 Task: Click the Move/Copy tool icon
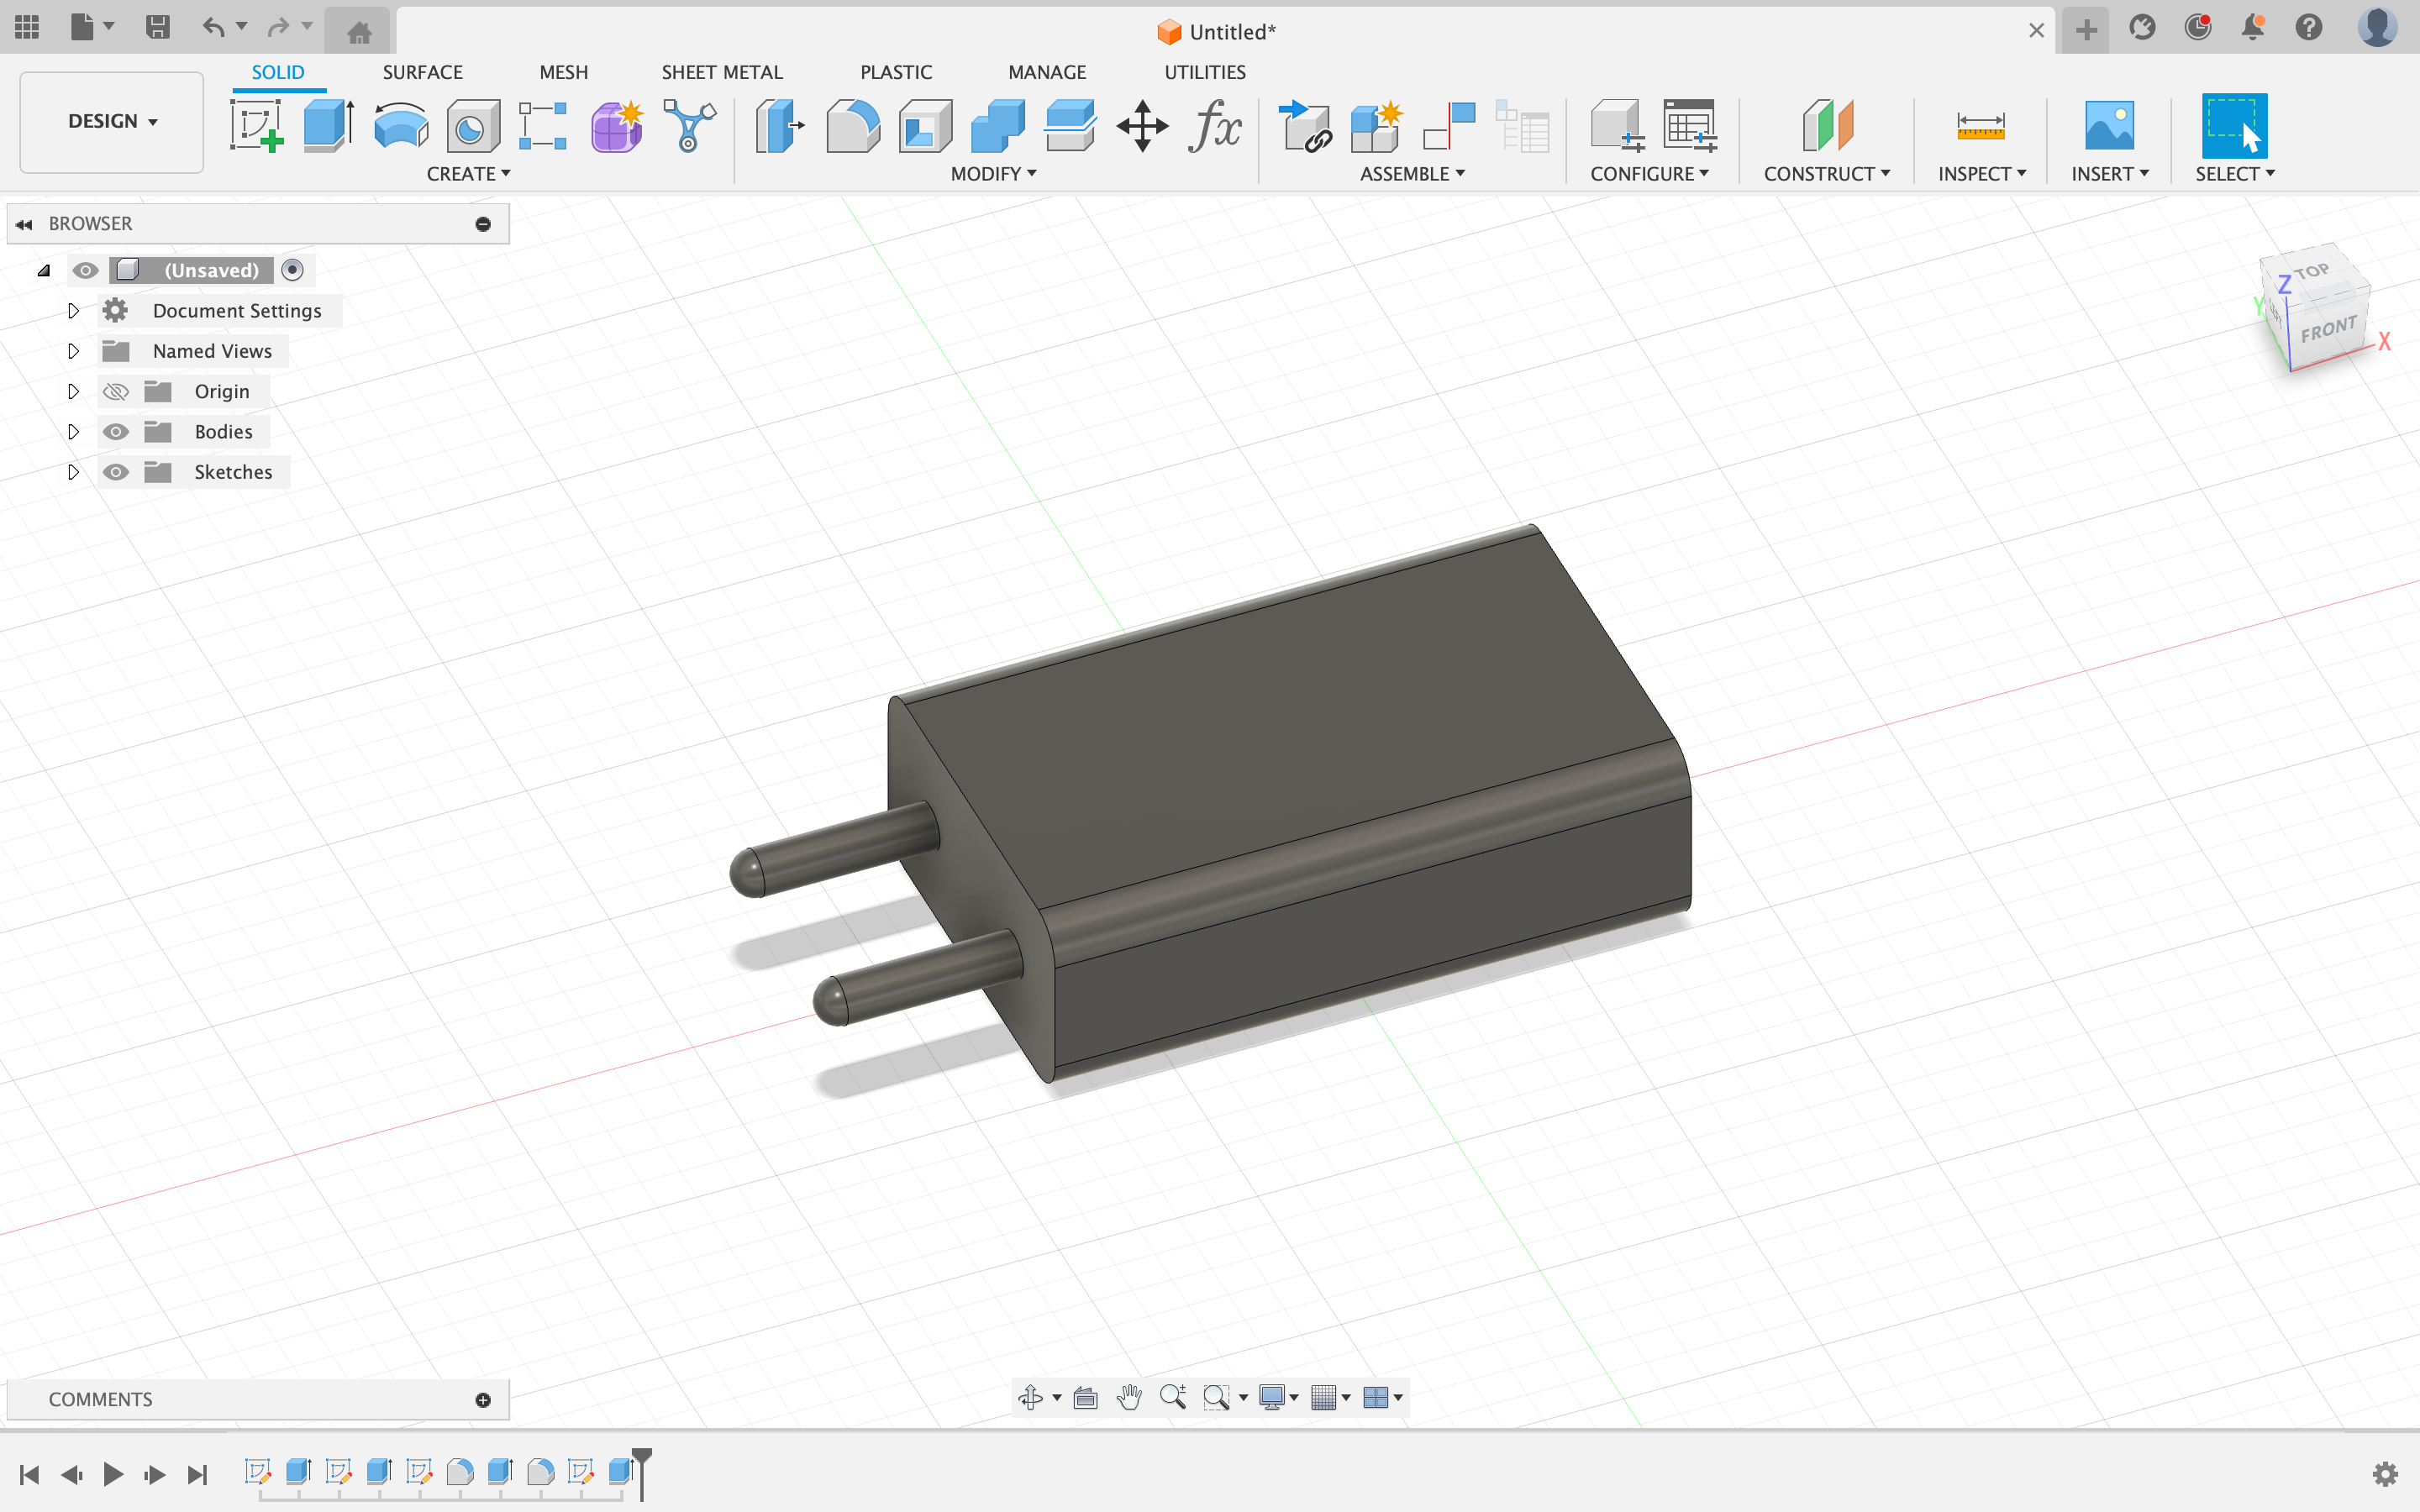click(x=1142, y=126)
